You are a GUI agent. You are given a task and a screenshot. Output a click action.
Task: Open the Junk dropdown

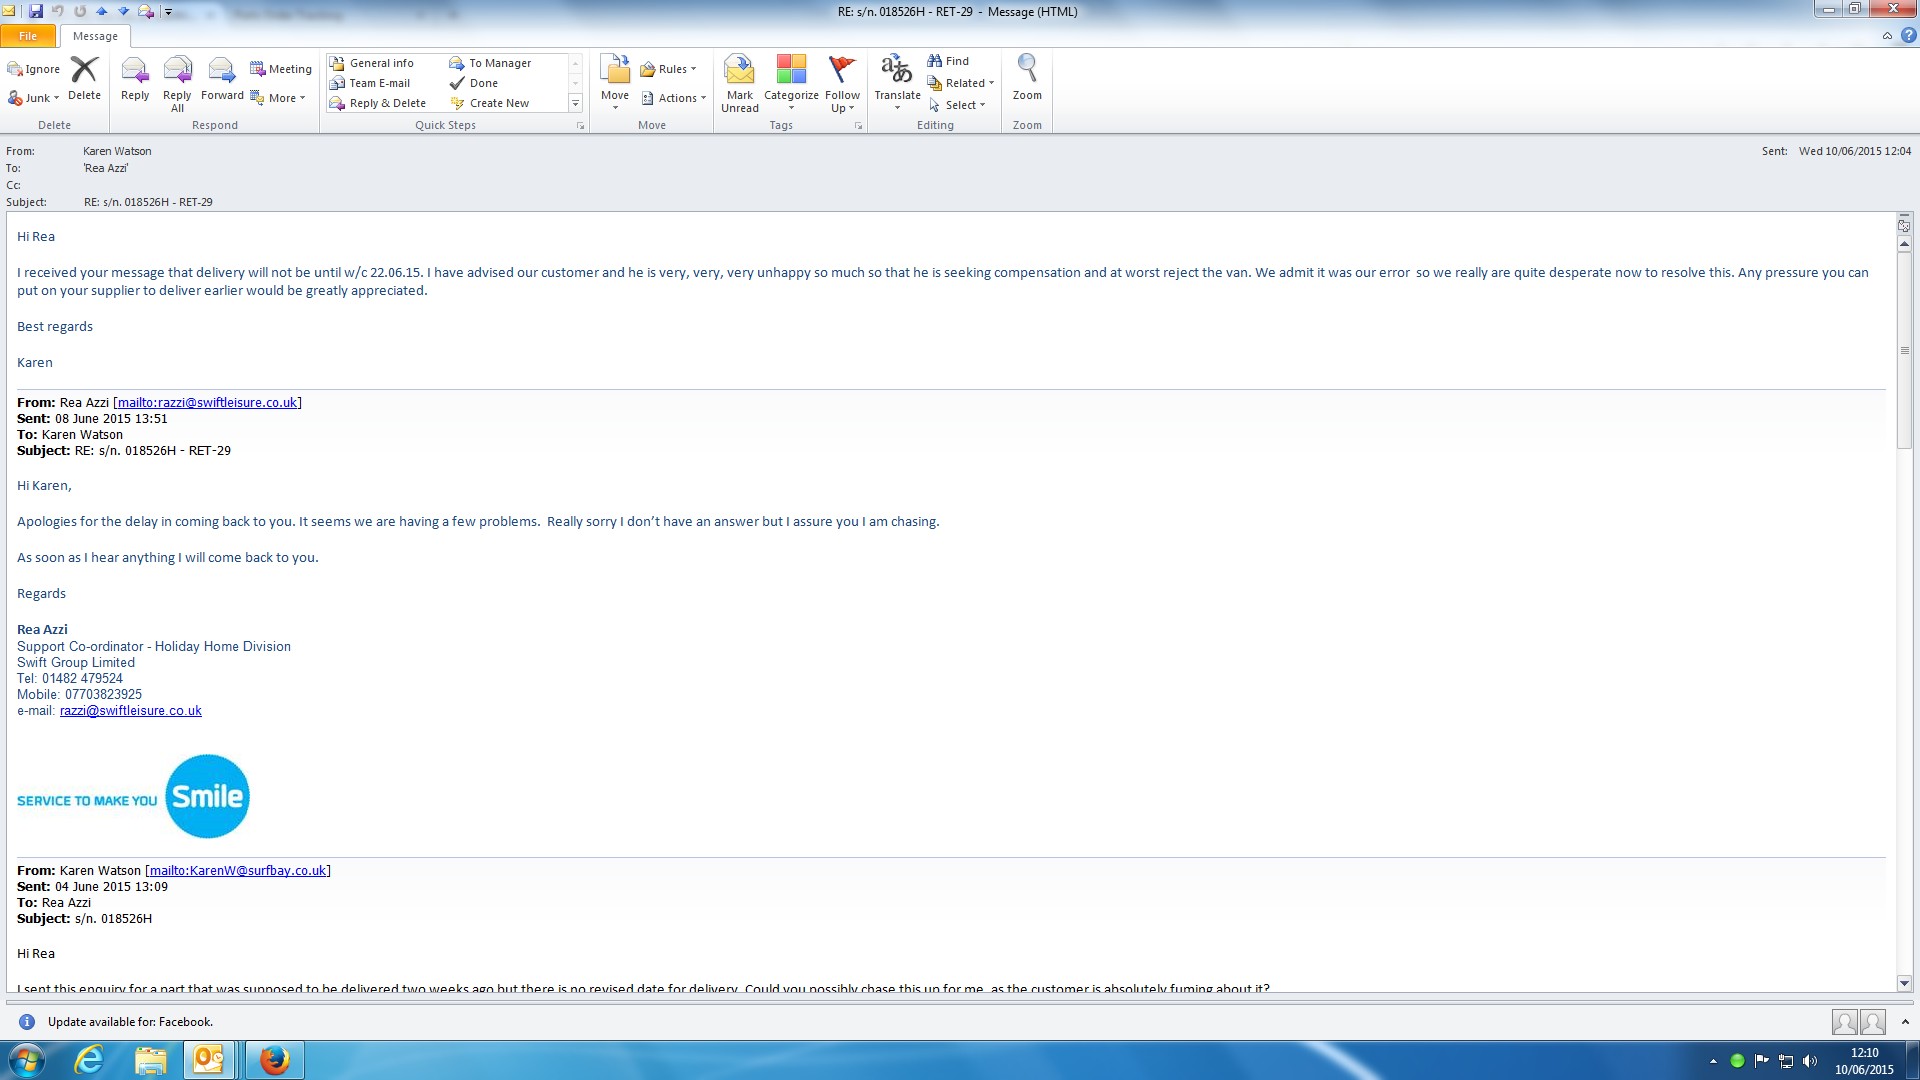tap(35, 98)
